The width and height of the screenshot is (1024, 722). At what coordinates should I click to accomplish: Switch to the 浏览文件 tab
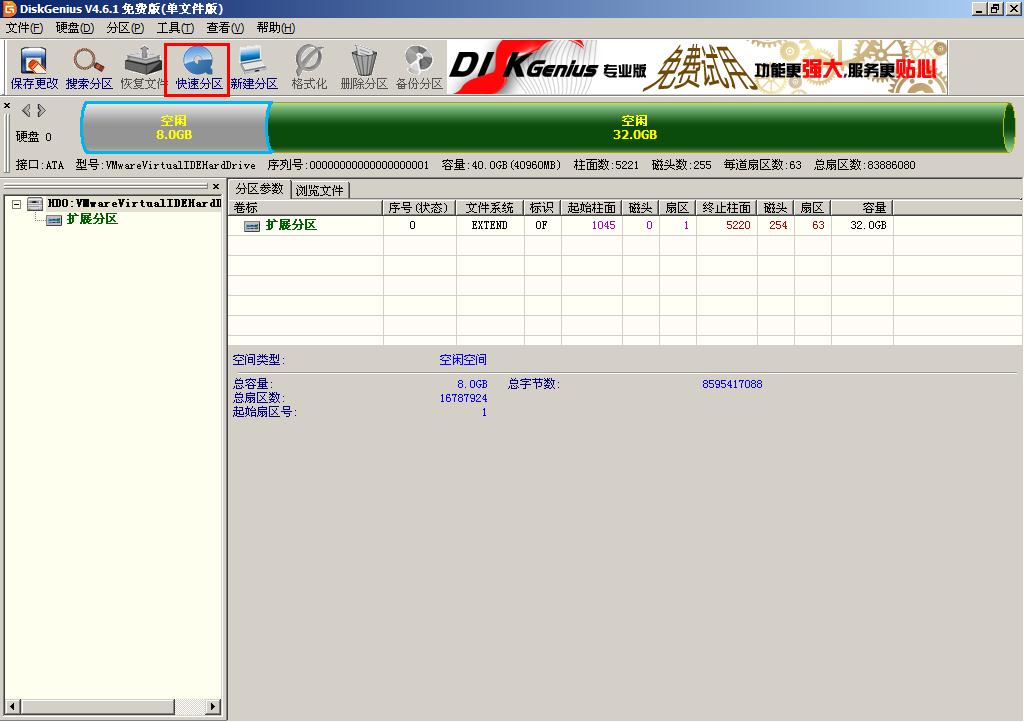(319, 190)
